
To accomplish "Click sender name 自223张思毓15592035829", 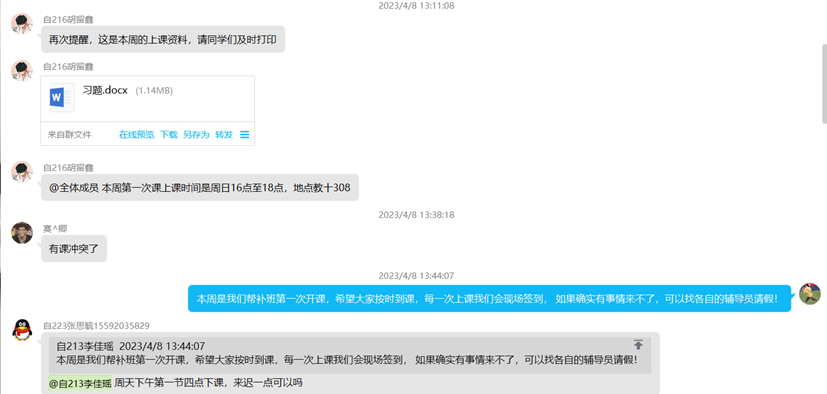I will click(x=97, y=326).
